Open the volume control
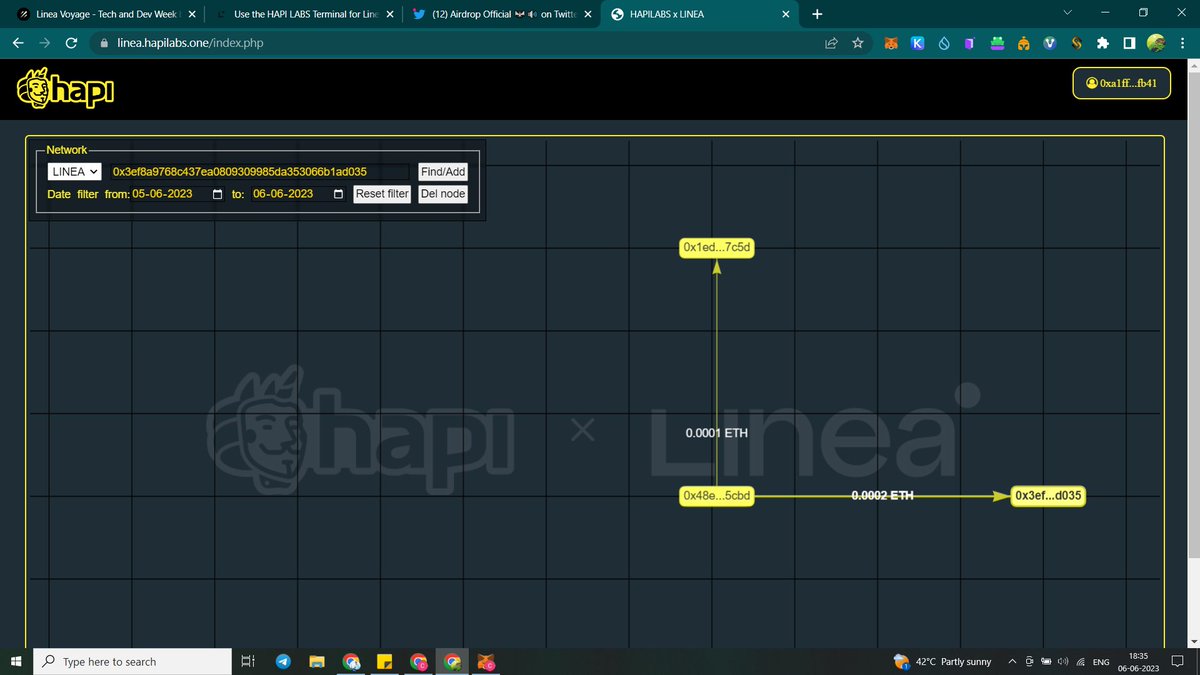Screen dimensions: 1200x675 click(x=1062, y=662)
